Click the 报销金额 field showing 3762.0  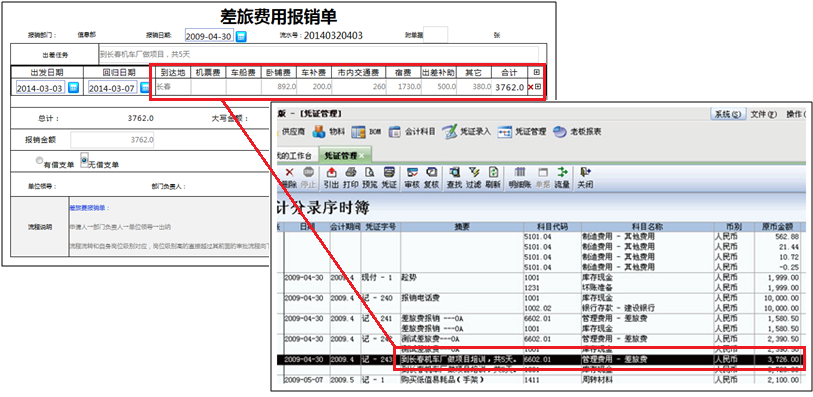(x=112, y=140)
